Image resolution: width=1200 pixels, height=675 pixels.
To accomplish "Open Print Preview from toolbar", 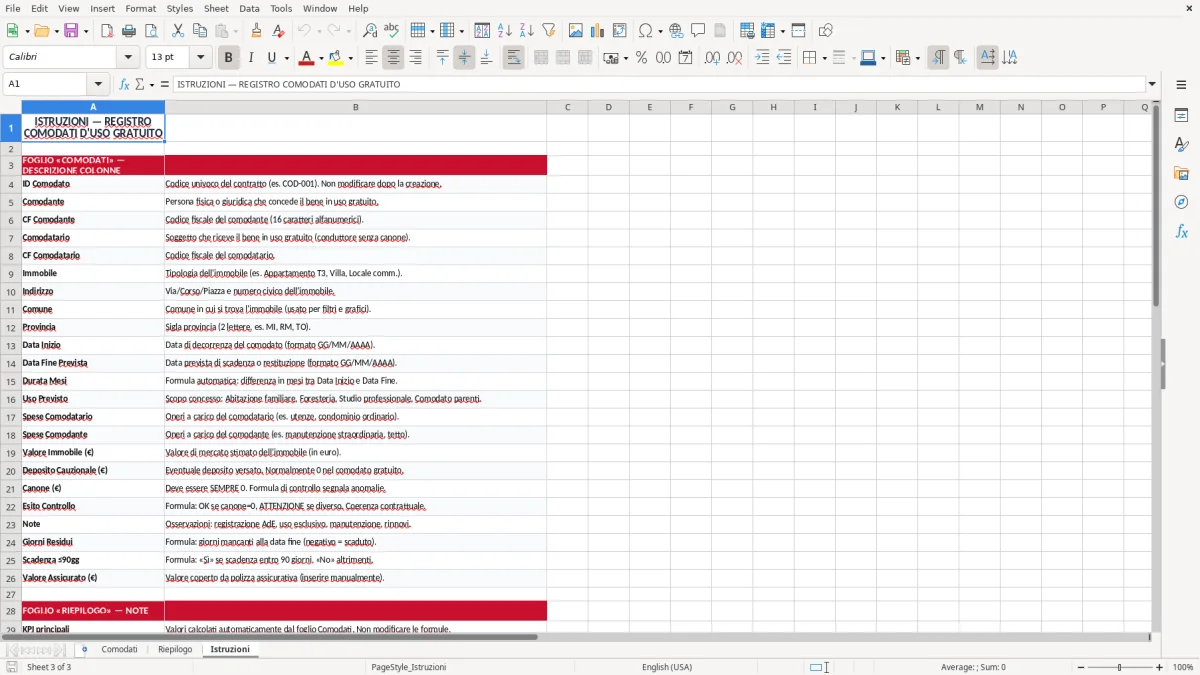I will click(x=150, y=31).
